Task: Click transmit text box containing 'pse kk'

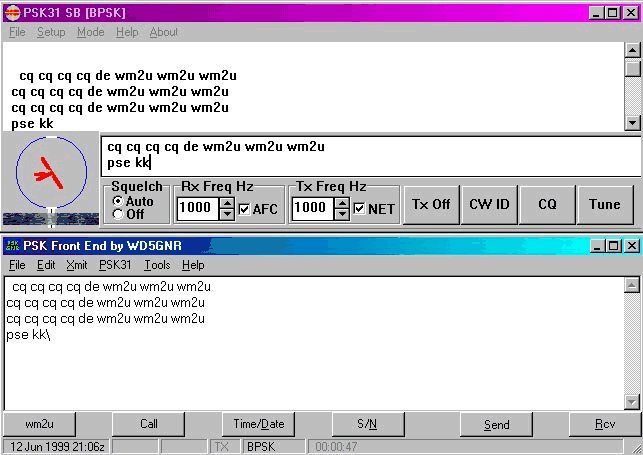Action: (371, 156)
